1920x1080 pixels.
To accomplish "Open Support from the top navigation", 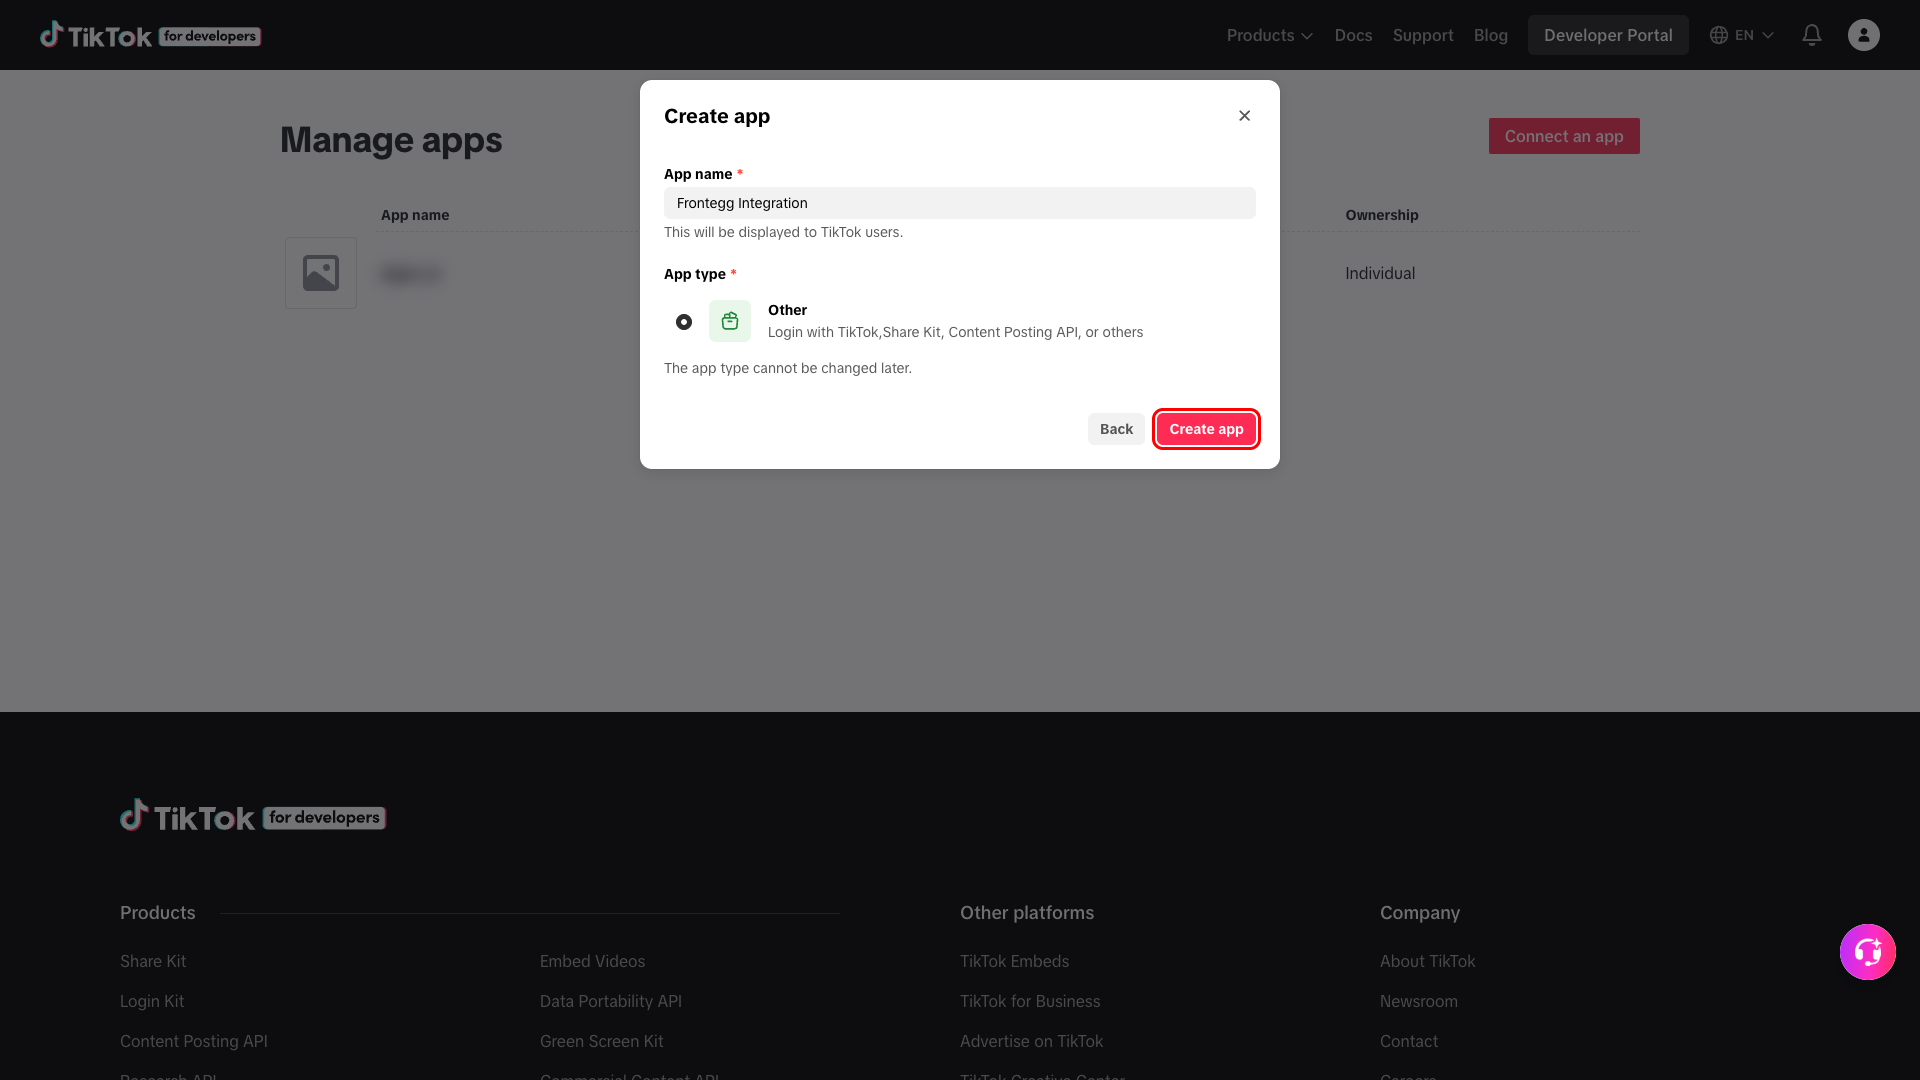I will (x=1422, y=35).
